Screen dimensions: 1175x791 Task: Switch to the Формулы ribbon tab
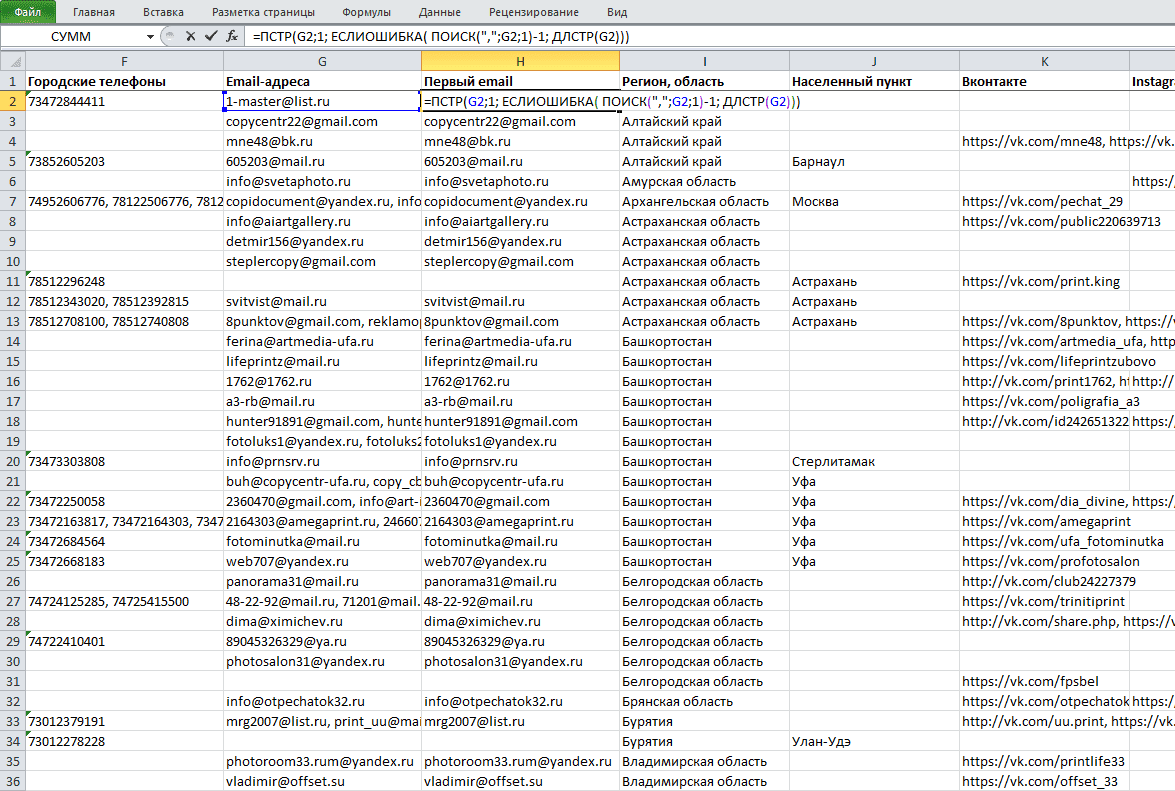coord(366,12)
